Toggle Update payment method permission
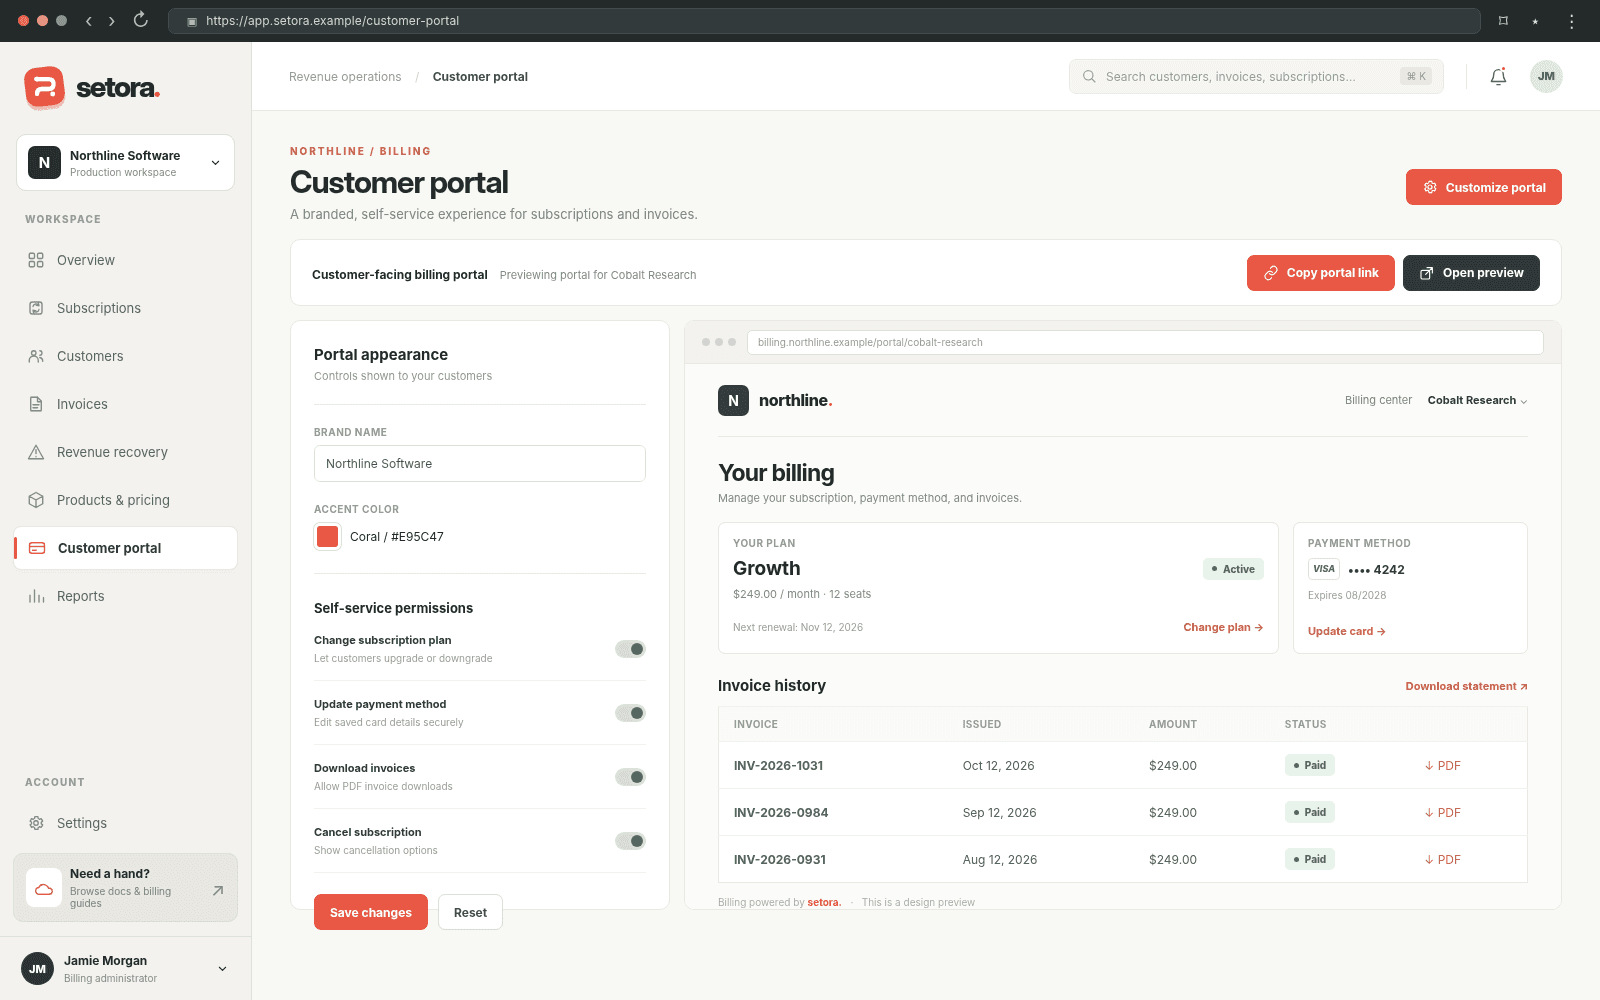 pos(630,713)
